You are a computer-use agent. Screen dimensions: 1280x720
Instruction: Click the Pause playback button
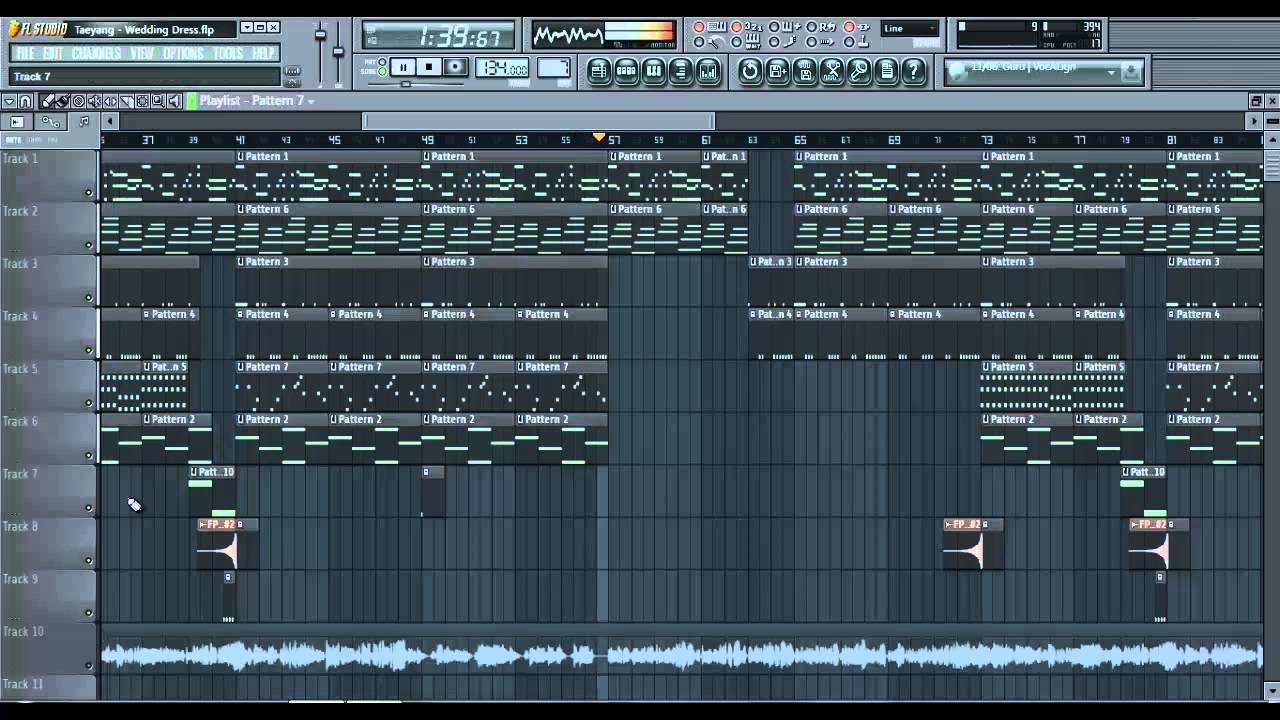(403, 67)
